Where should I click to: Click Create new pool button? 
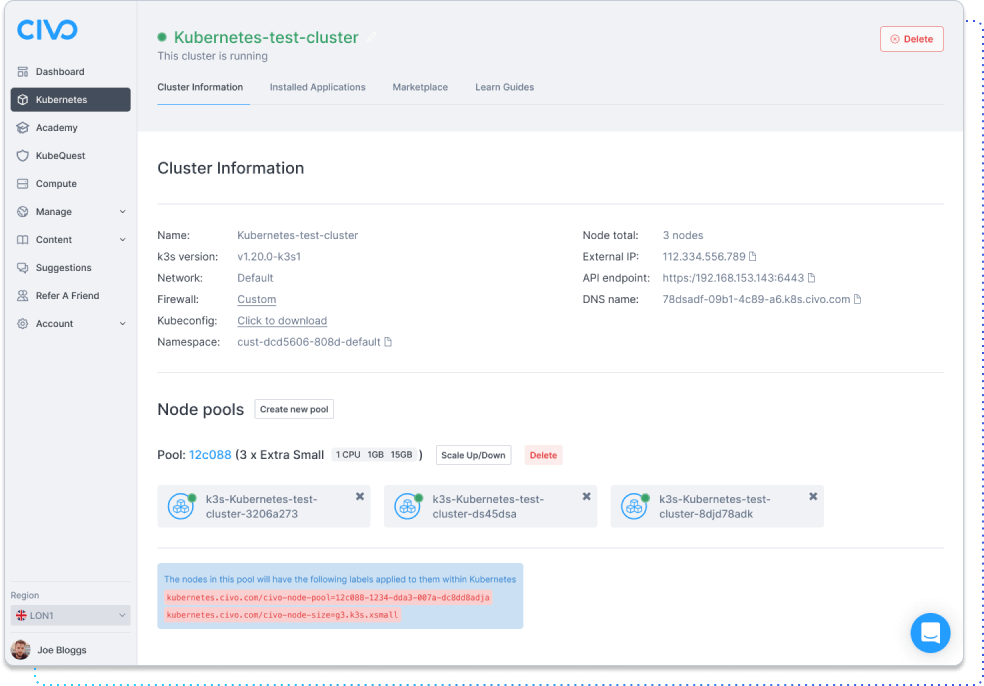point(294,409)
